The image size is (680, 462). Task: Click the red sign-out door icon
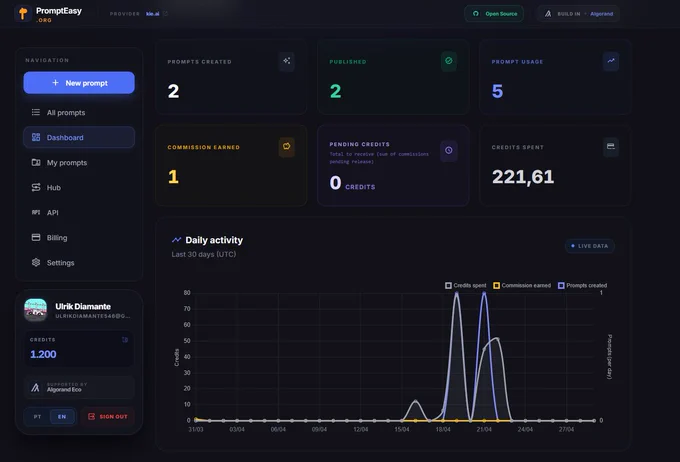click(x=92, y=416)
